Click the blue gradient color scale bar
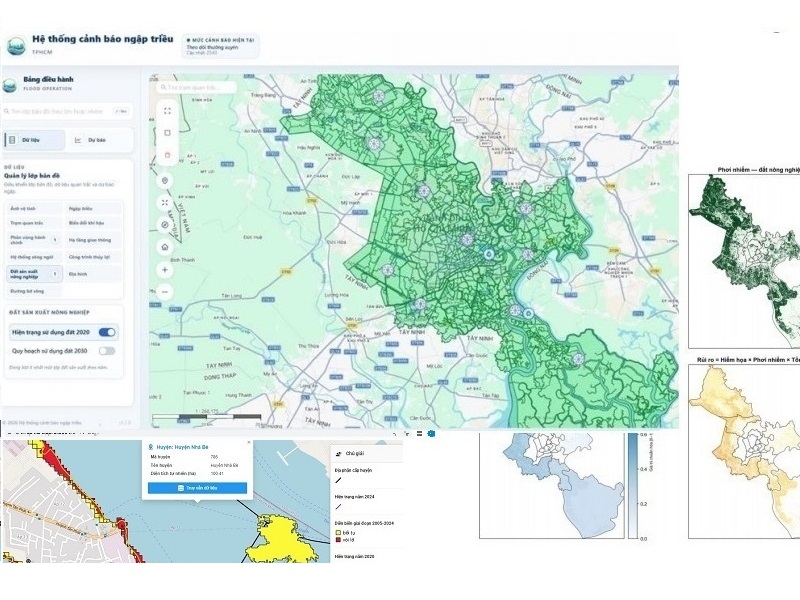 coord(633,486)
